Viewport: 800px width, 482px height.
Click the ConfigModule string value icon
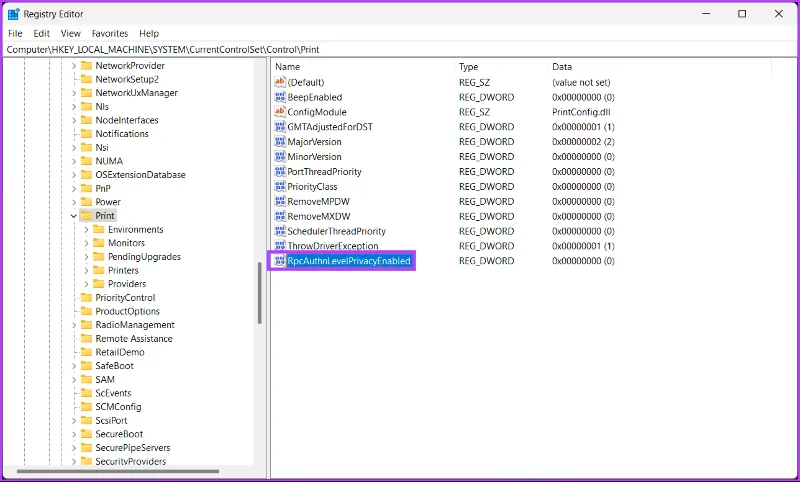[280, 112]
